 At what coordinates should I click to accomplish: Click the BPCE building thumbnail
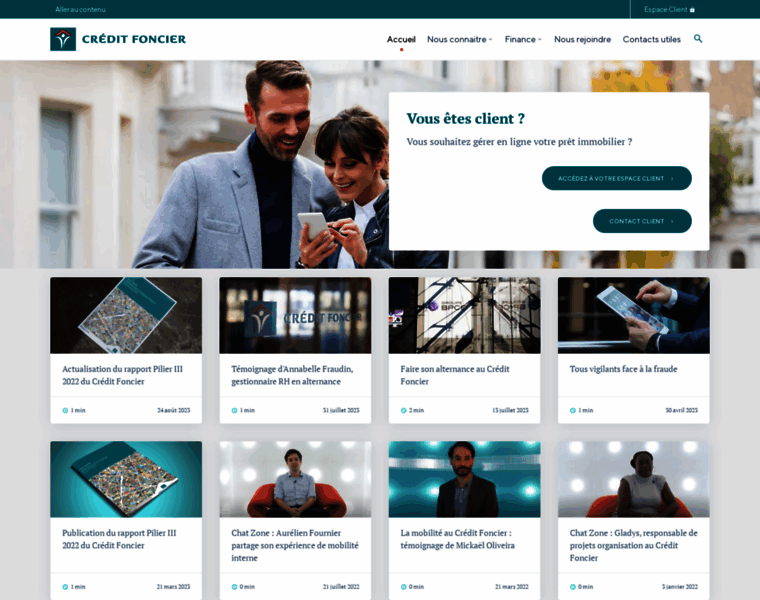[464, 315]
